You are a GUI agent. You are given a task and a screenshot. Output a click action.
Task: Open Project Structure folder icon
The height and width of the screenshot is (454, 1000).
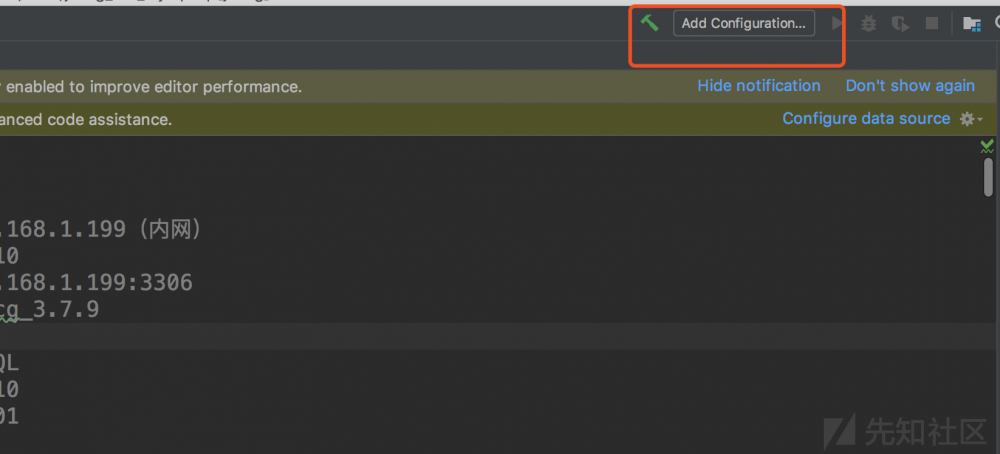(x=971, y=23)
